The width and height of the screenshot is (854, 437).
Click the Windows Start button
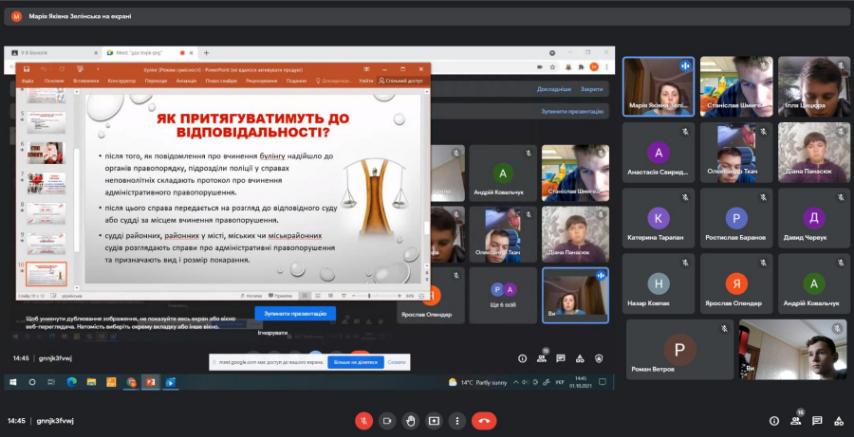click(x=13, y=382)
